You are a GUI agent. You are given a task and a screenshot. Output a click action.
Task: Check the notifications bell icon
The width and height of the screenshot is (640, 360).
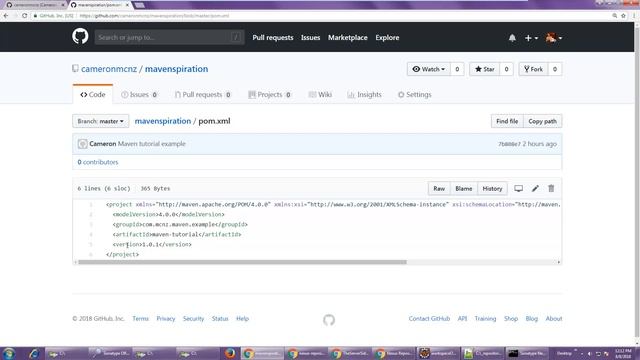(512, 38)
